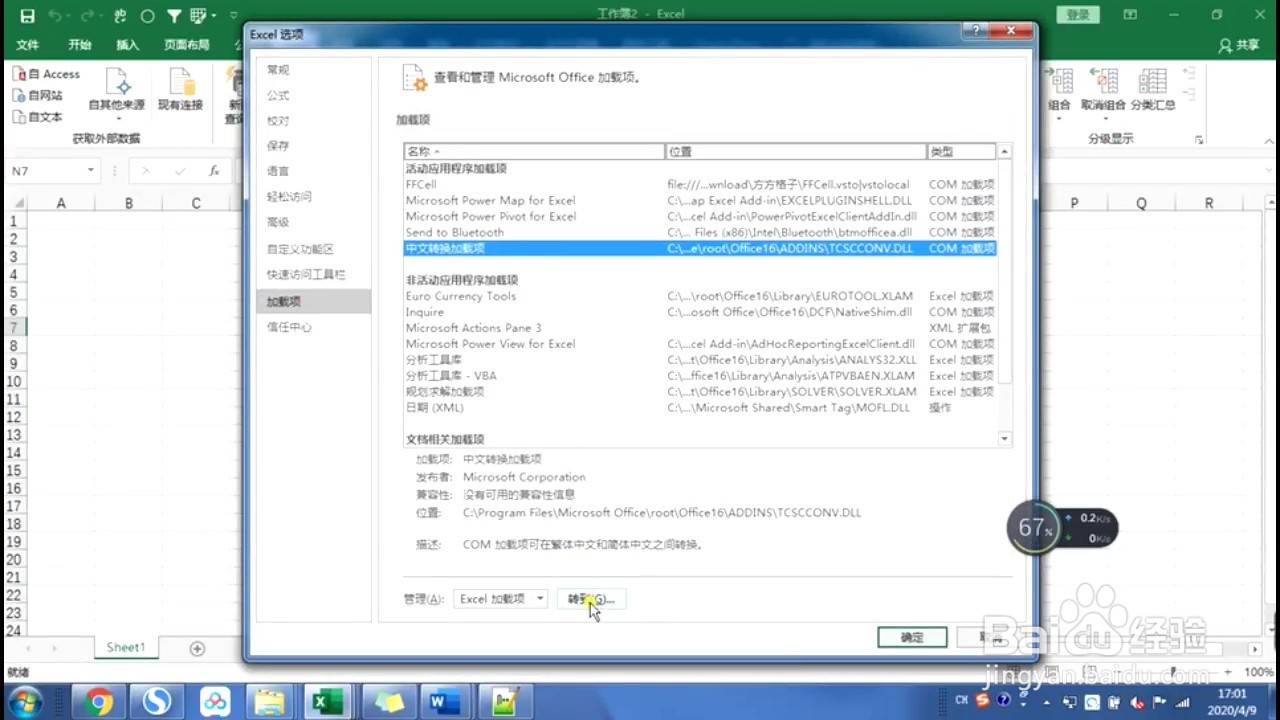Click the 确定 OK button
Image resolution: width=1280 pixels, height=720 pixels.
click(x=912, y=637)
